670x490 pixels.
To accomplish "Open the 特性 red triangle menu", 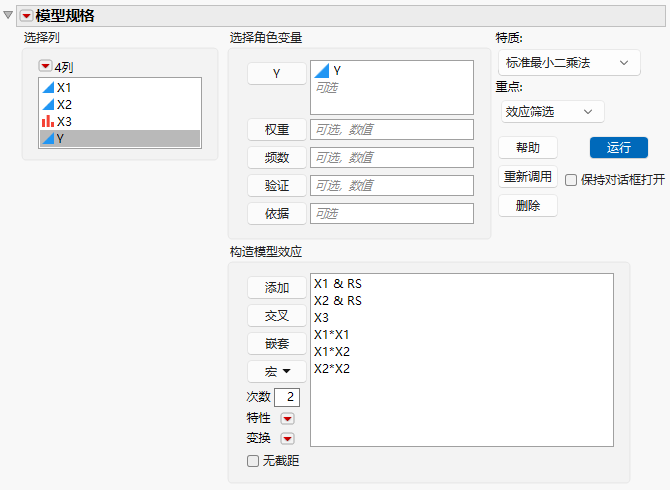I will pyautogui.click(x=288, y=419).
